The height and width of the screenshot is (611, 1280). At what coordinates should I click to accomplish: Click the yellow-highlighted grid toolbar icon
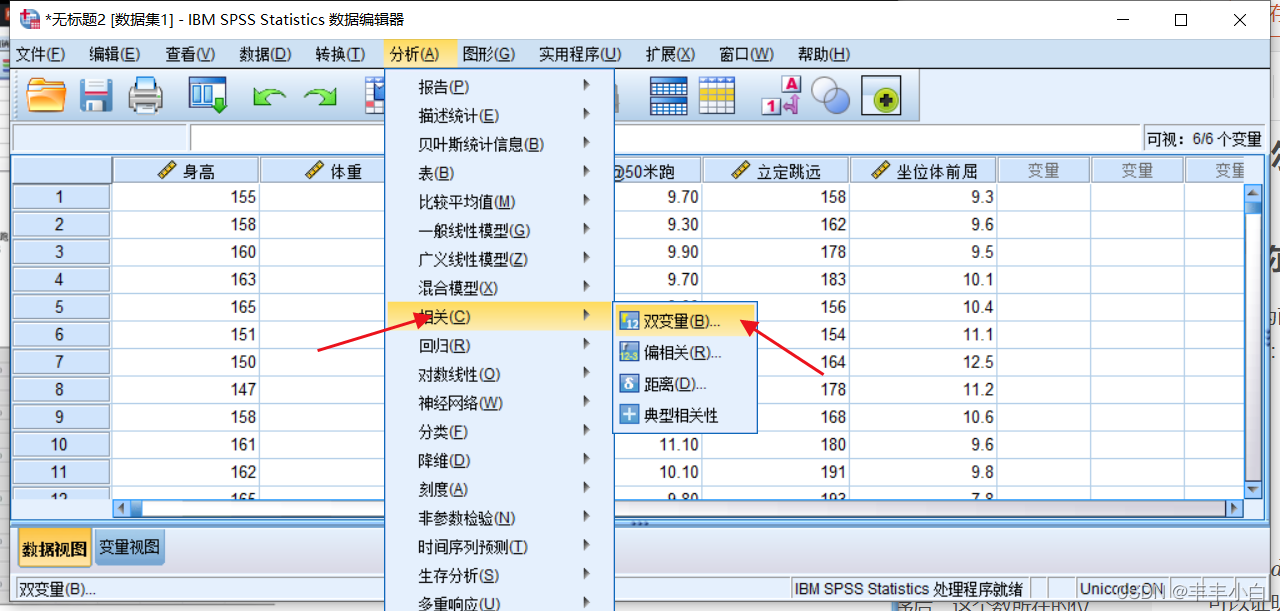(717, 96)
